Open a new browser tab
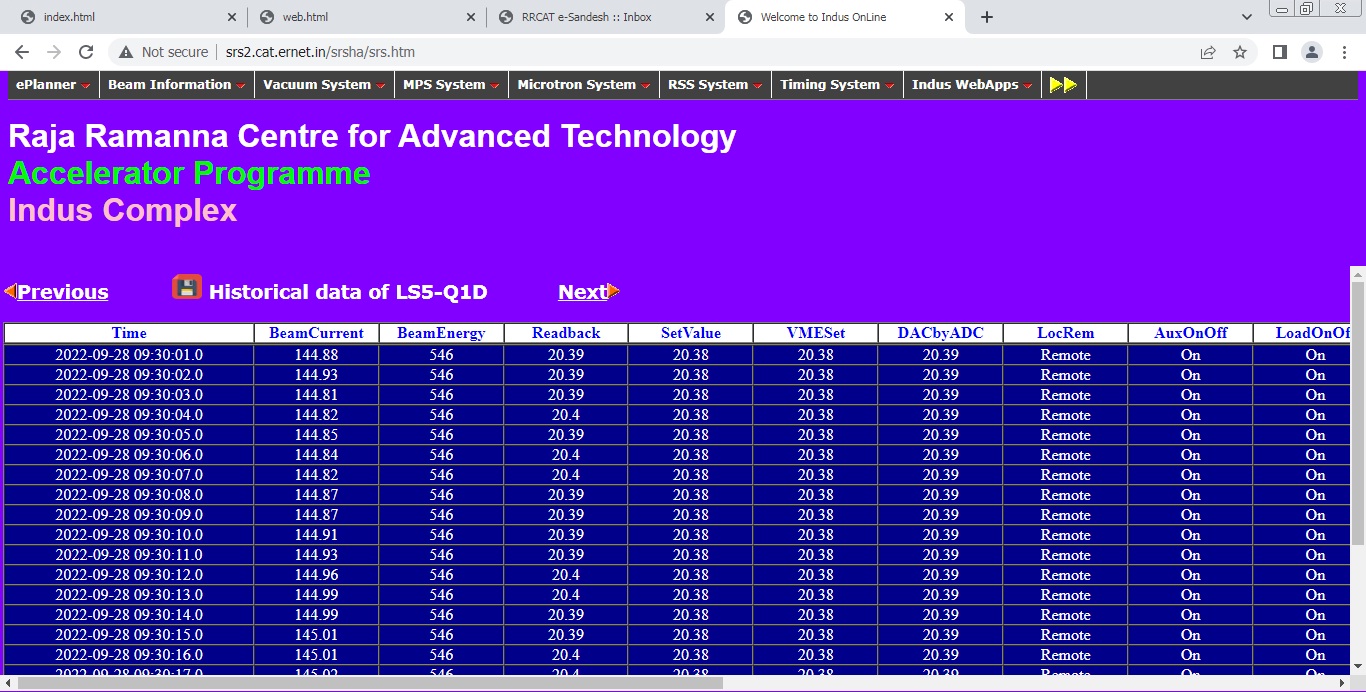 coord(987,17)
